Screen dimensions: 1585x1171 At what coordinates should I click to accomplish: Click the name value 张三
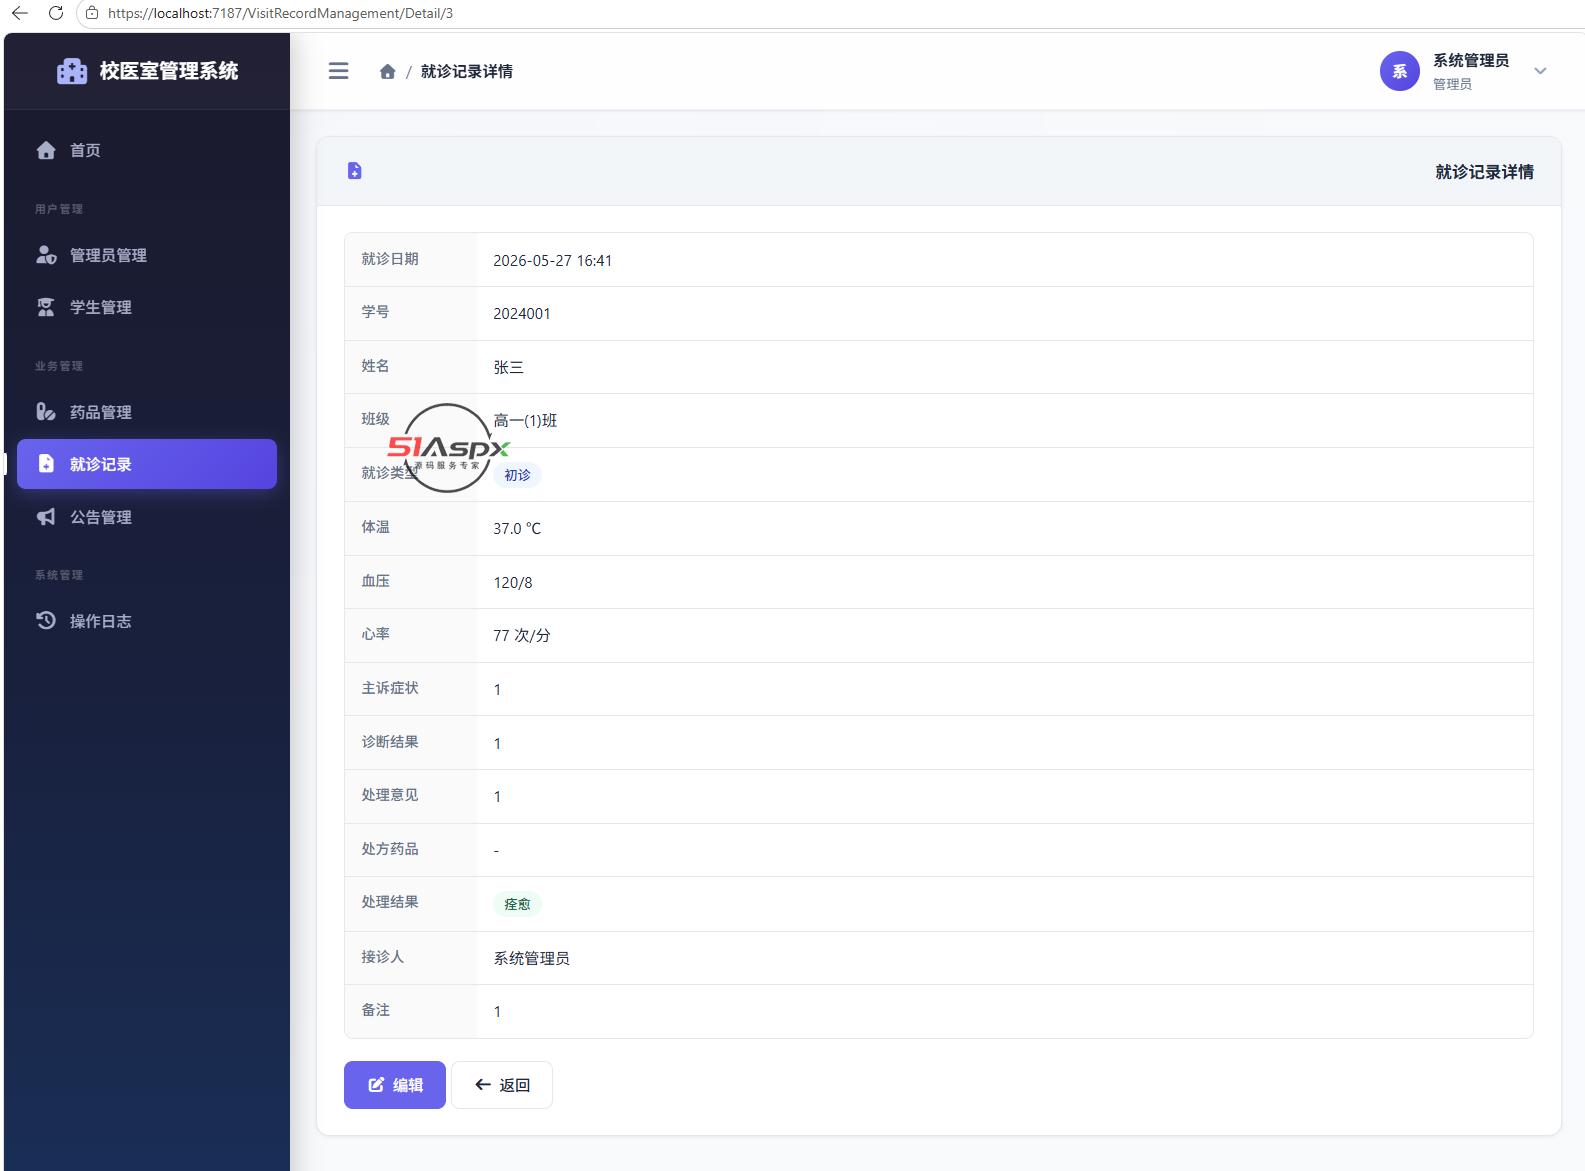[x=508, y=367]
